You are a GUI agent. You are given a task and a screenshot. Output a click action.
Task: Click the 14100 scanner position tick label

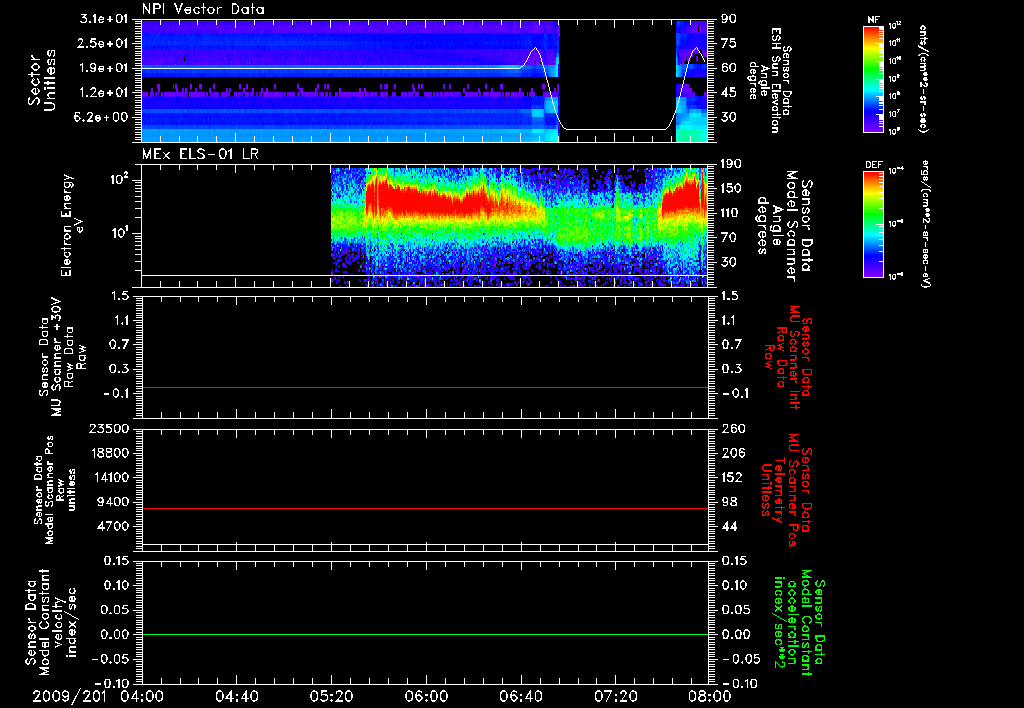pos(108,477)
